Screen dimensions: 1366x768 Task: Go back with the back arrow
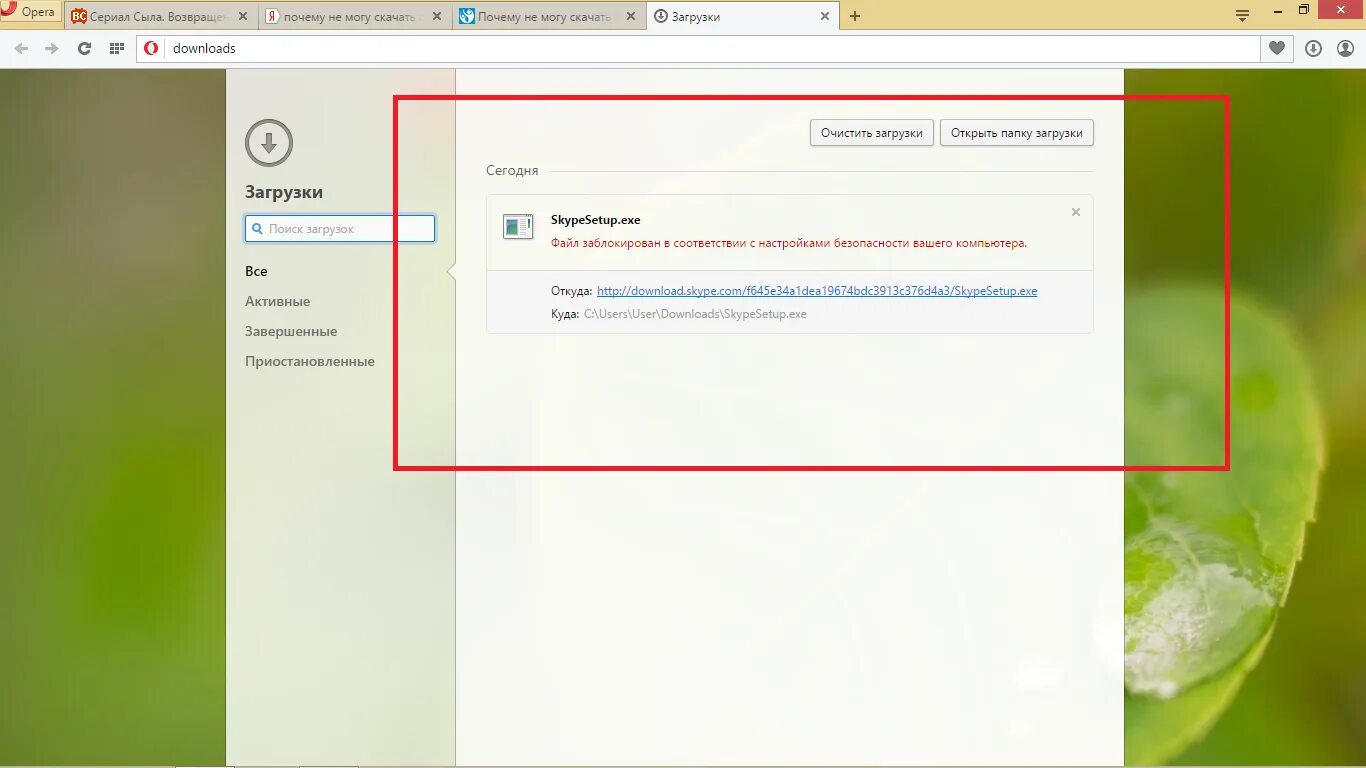coord(21,48)
